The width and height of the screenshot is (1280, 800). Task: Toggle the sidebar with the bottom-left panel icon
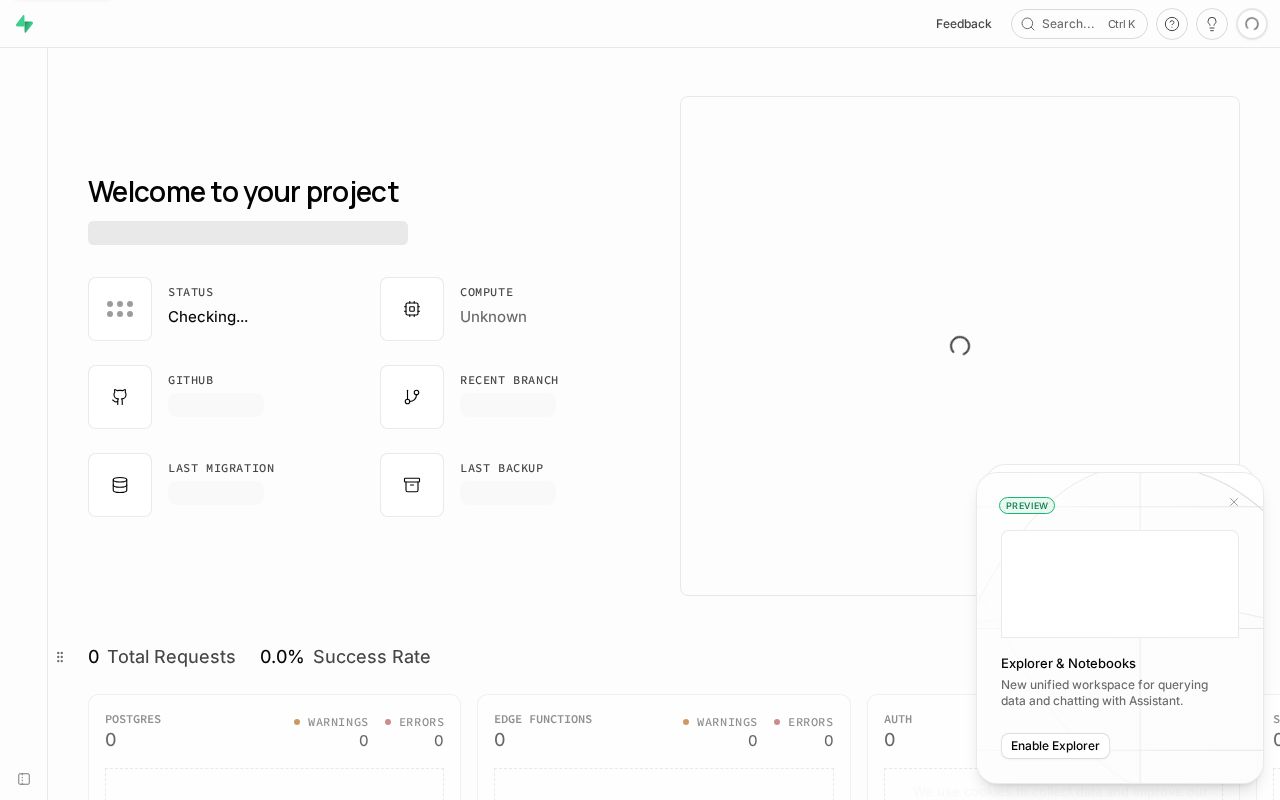point(24,779)
